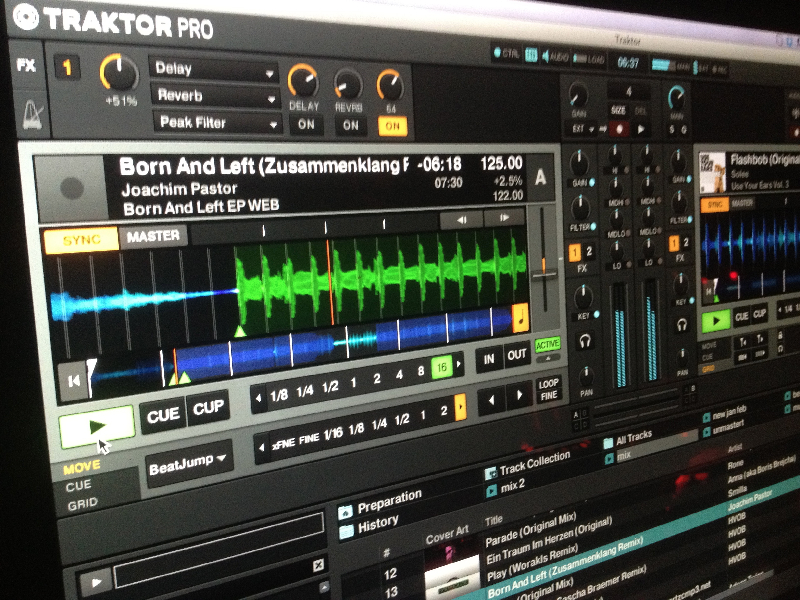Click the CTRL indicator in the header
800x600 pixels.
(506, 53)
